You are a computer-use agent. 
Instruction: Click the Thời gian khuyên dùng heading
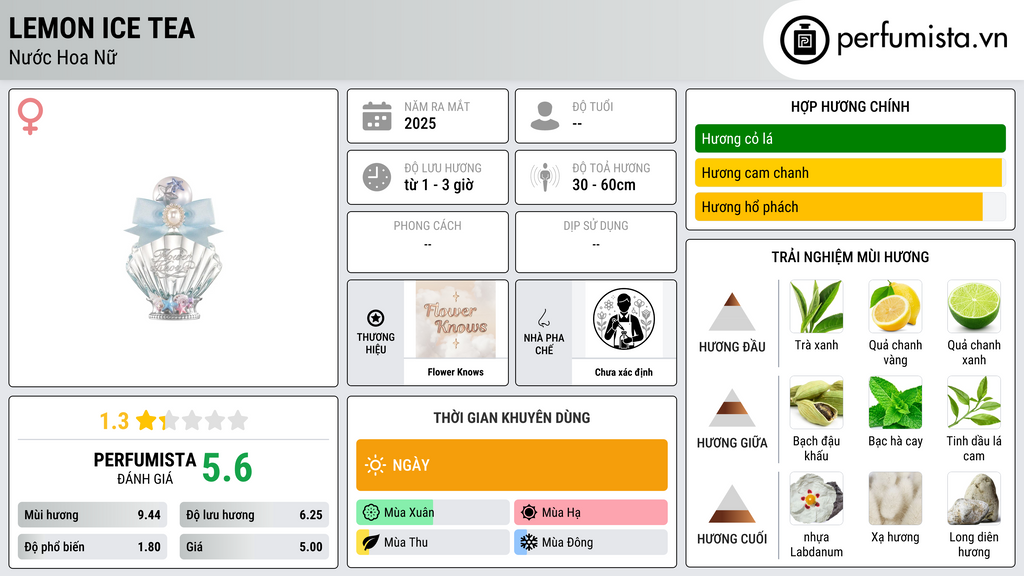(512, 417)
